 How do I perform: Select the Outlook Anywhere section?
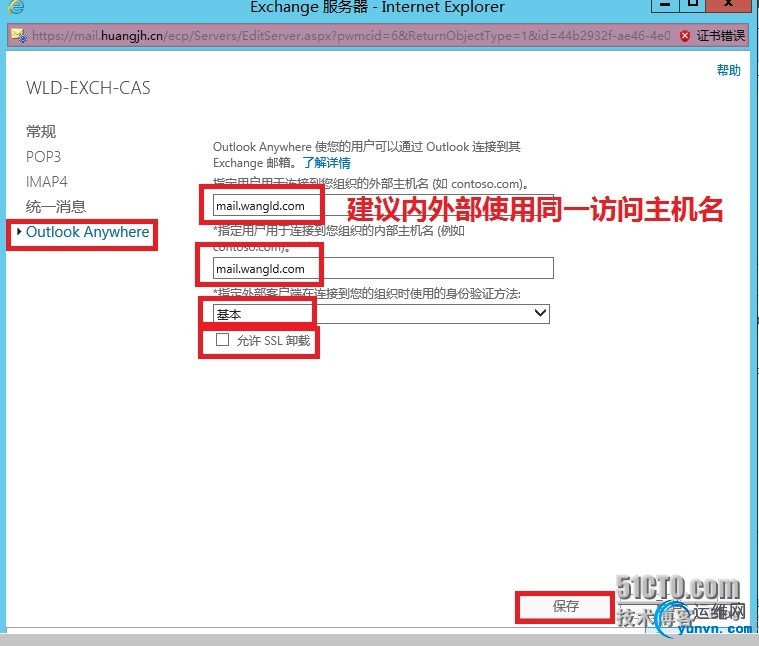point(88,232)
